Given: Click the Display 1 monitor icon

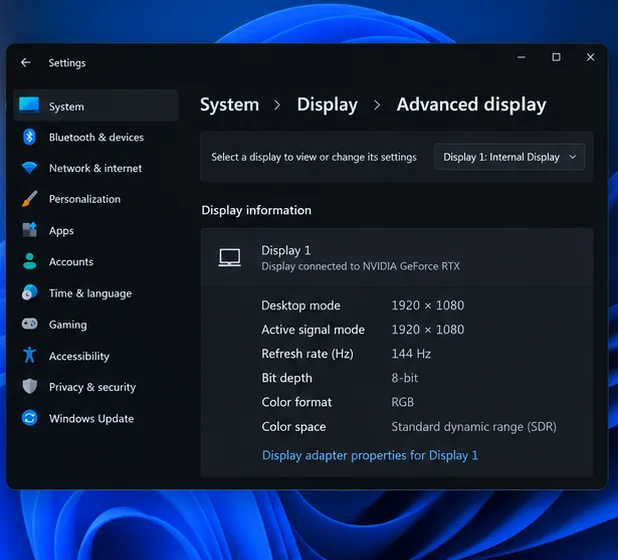Looking at the screenshot, I should point(230,258).
